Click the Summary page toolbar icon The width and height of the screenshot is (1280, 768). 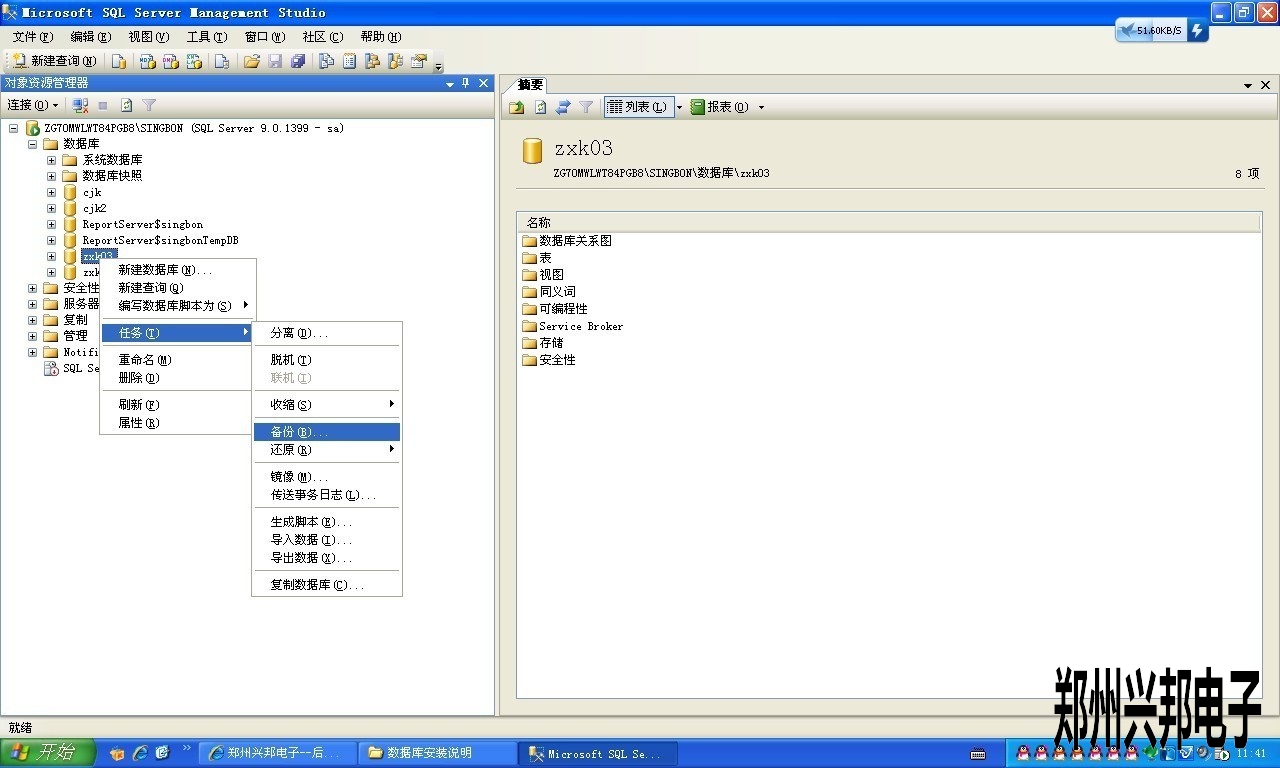pos(349,61)
